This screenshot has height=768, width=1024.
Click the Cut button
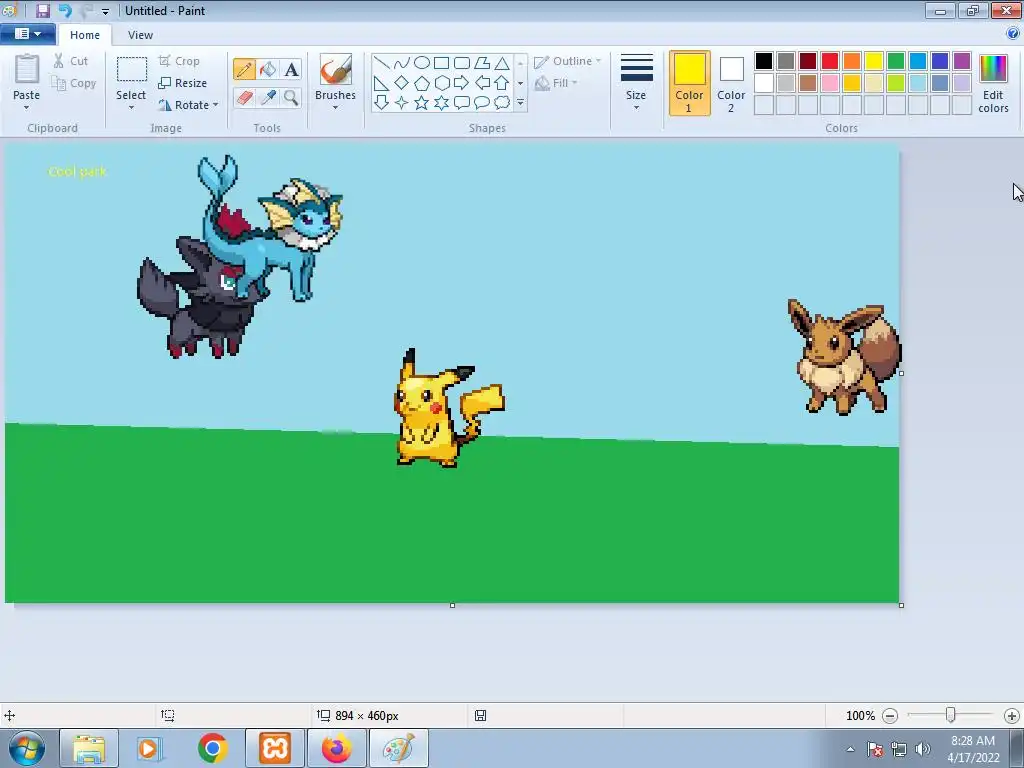(x=71, y=61)
